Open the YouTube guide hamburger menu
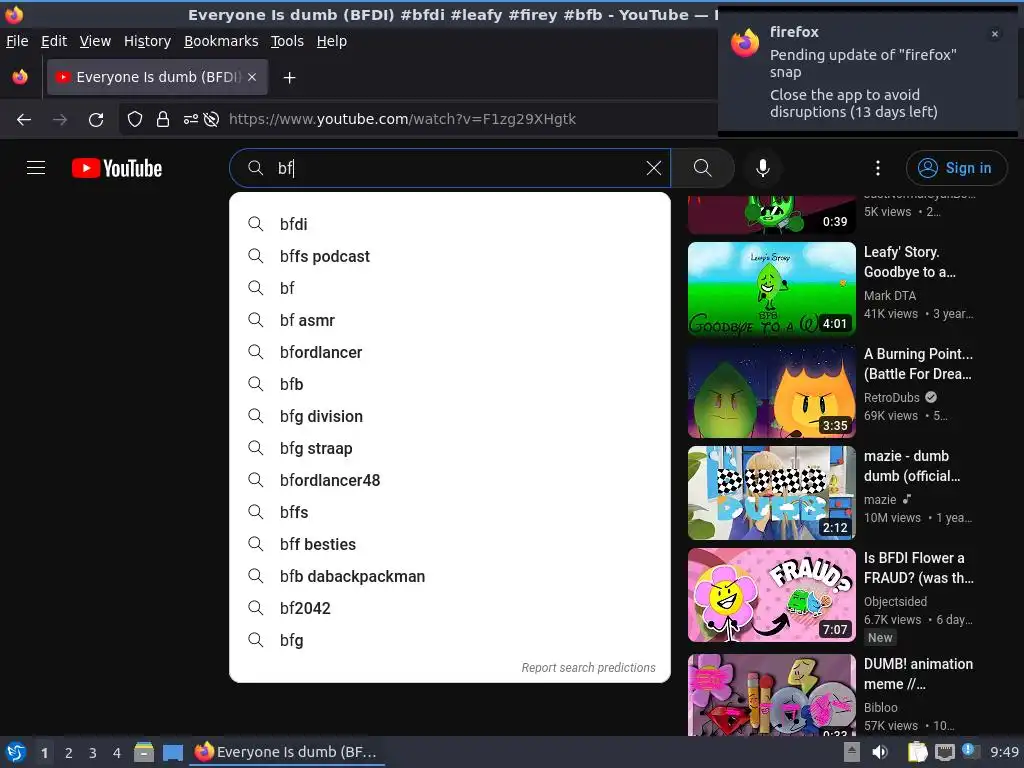Screen dimensions: 1024x768 point(36,168)
